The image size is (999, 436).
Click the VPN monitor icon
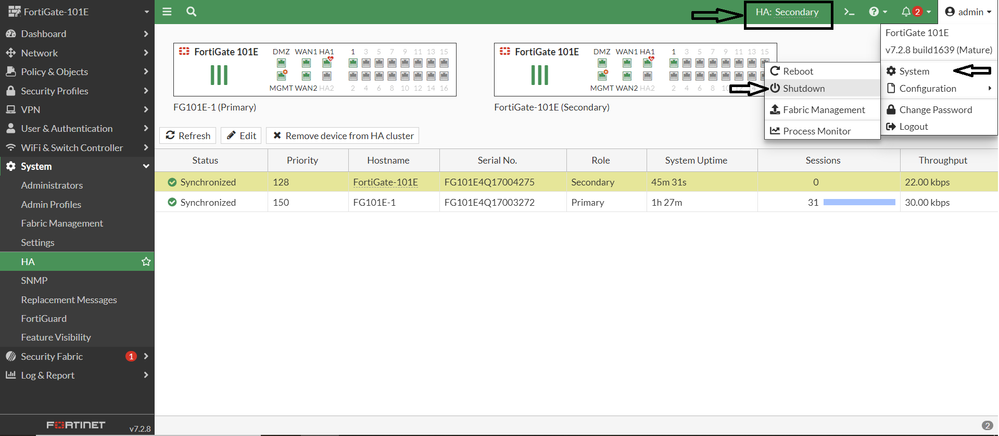[x=10, y=110]
